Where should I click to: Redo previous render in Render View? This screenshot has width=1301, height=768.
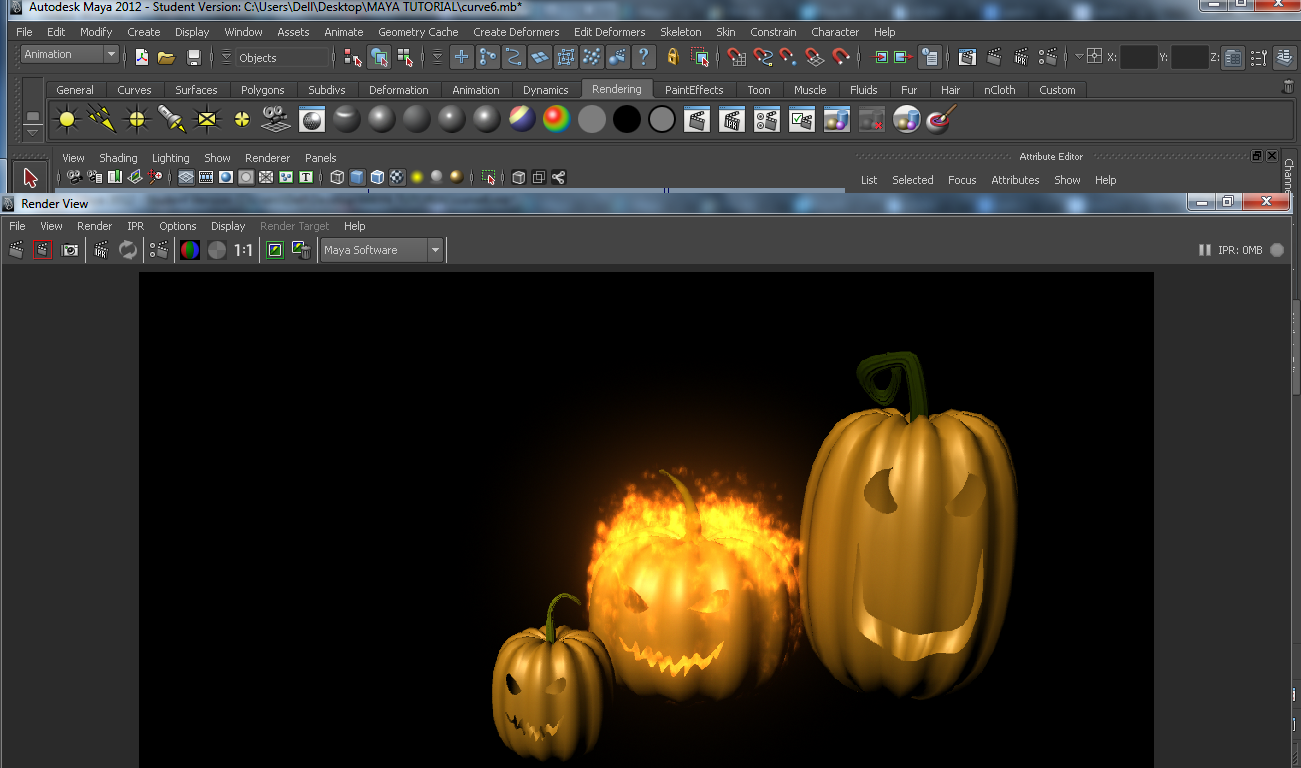pyautogui.click(x=16, y=250)
